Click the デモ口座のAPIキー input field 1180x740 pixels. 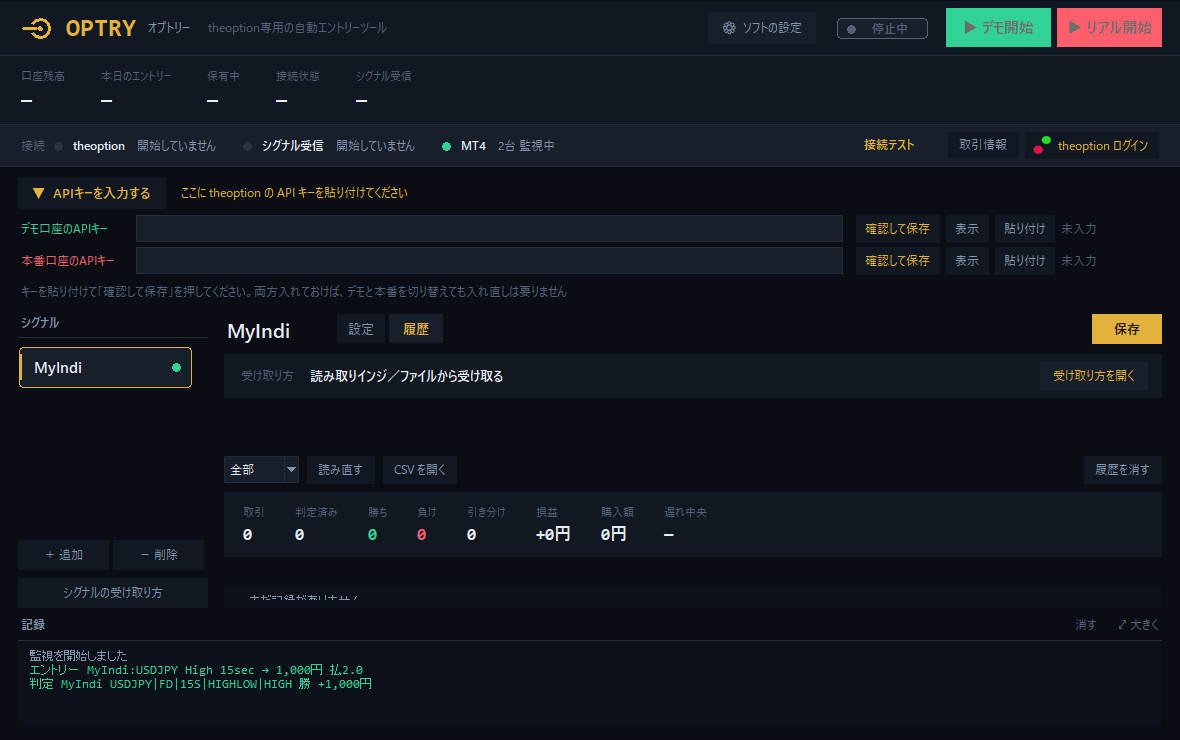(489, 229)
